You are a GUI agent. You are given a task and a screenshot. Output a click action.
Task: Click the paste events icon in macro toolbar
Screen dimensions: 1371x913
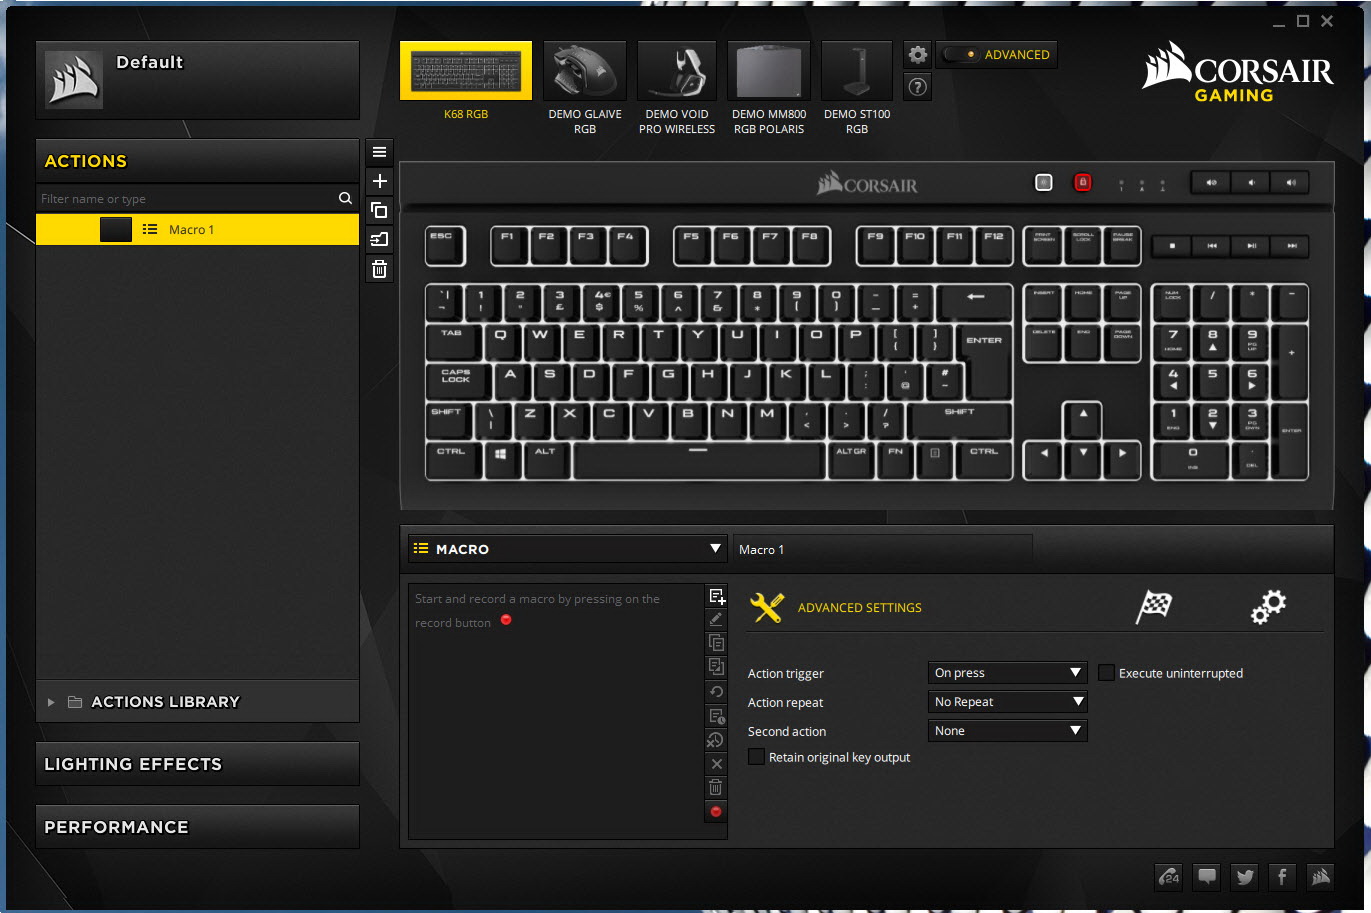click(x=716, y=667)
